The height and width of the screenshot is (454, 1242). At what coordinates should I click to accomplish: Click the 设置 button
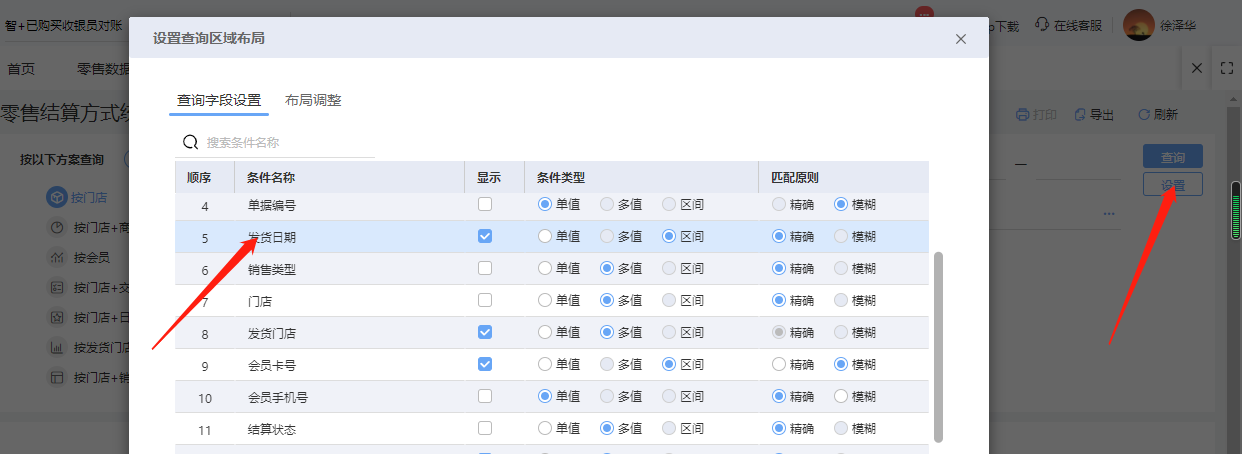pyautogui.click(x=1172, y=185)
